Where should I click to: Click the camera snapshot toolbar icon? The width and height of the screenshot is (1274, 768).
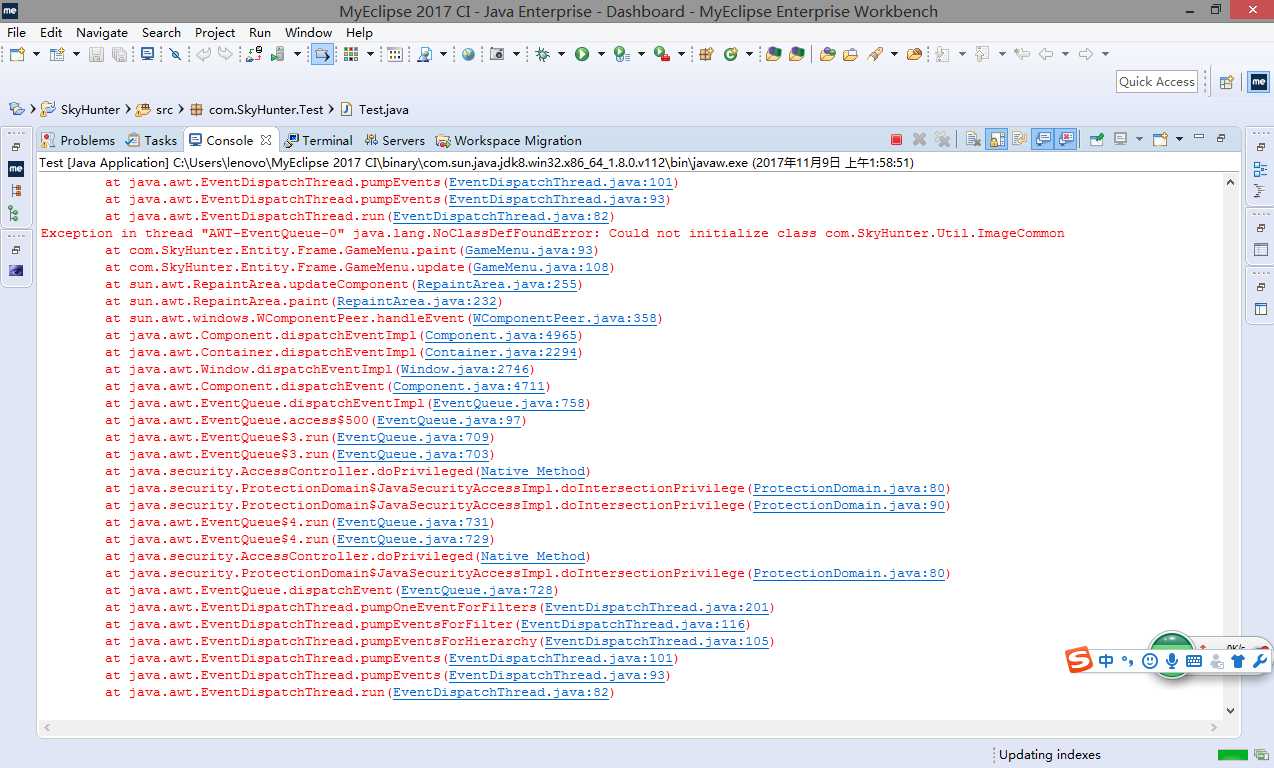(x=497, y=54)
